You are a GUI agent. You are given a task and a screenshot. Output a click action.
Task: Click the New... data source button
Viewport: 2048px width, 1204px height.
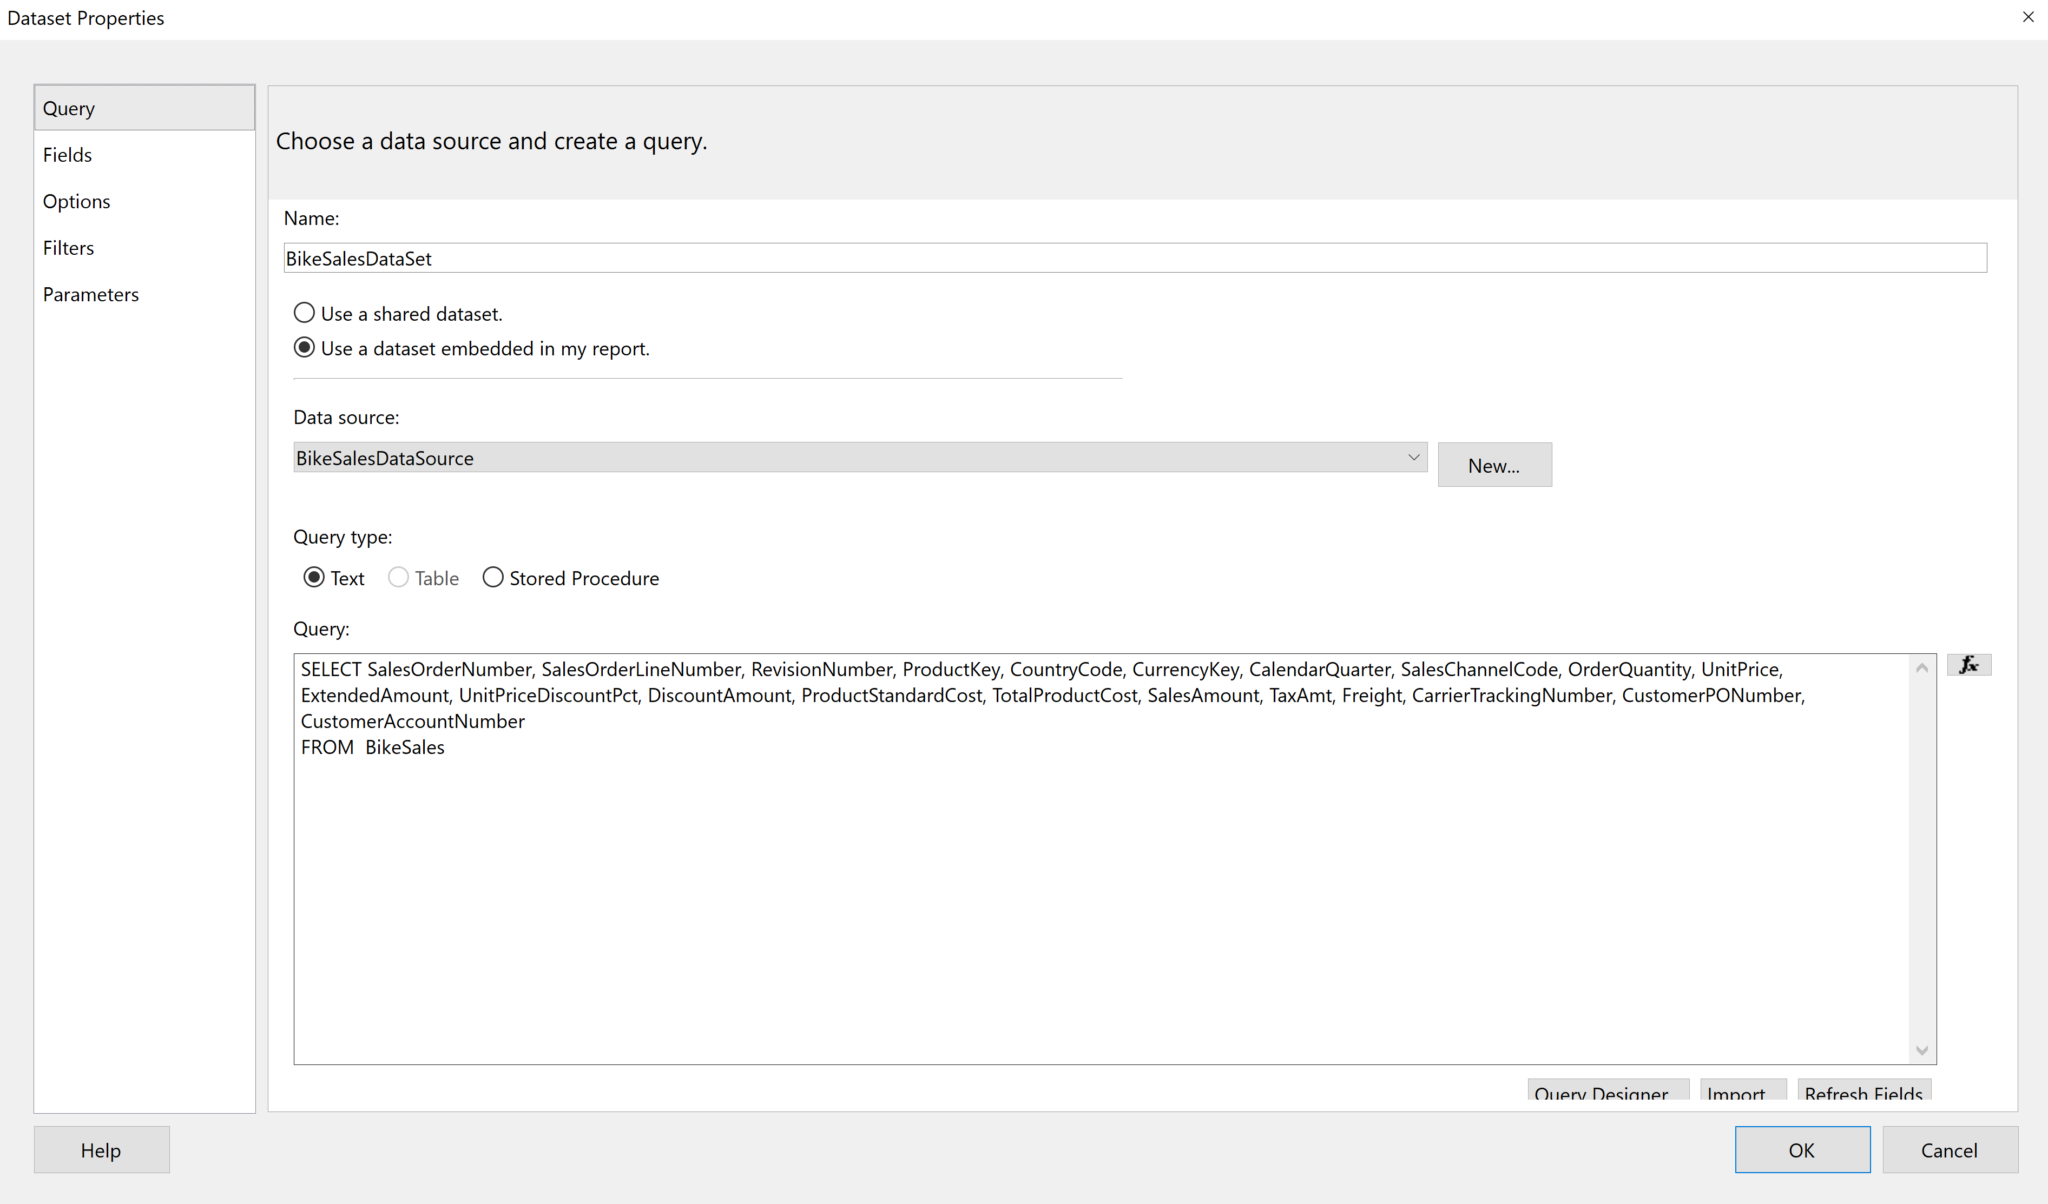click(x=1494, y=464)
